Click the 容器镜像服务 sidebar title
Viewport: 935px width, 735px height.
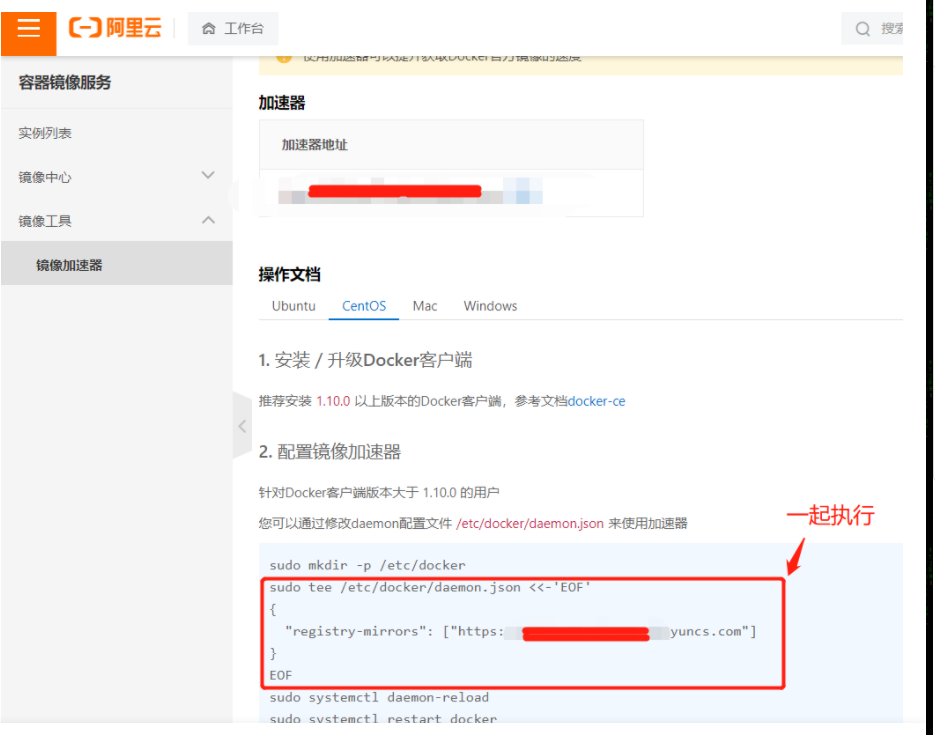tap(65, 82)
